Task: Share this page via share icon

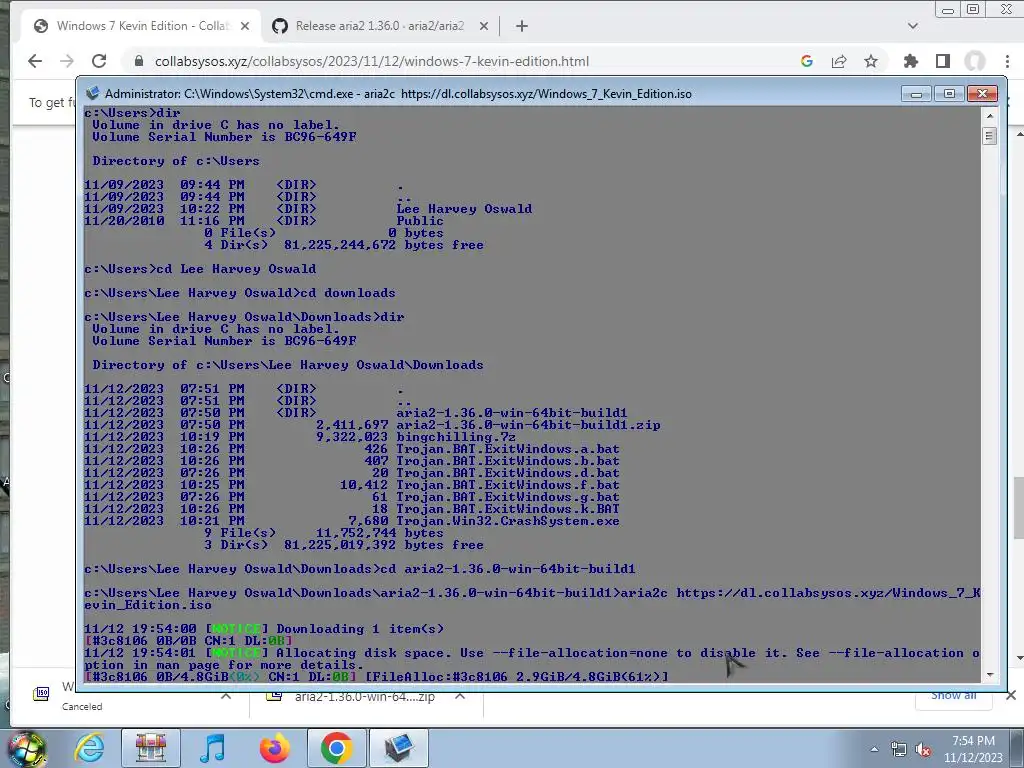Action: click(839, 61)
